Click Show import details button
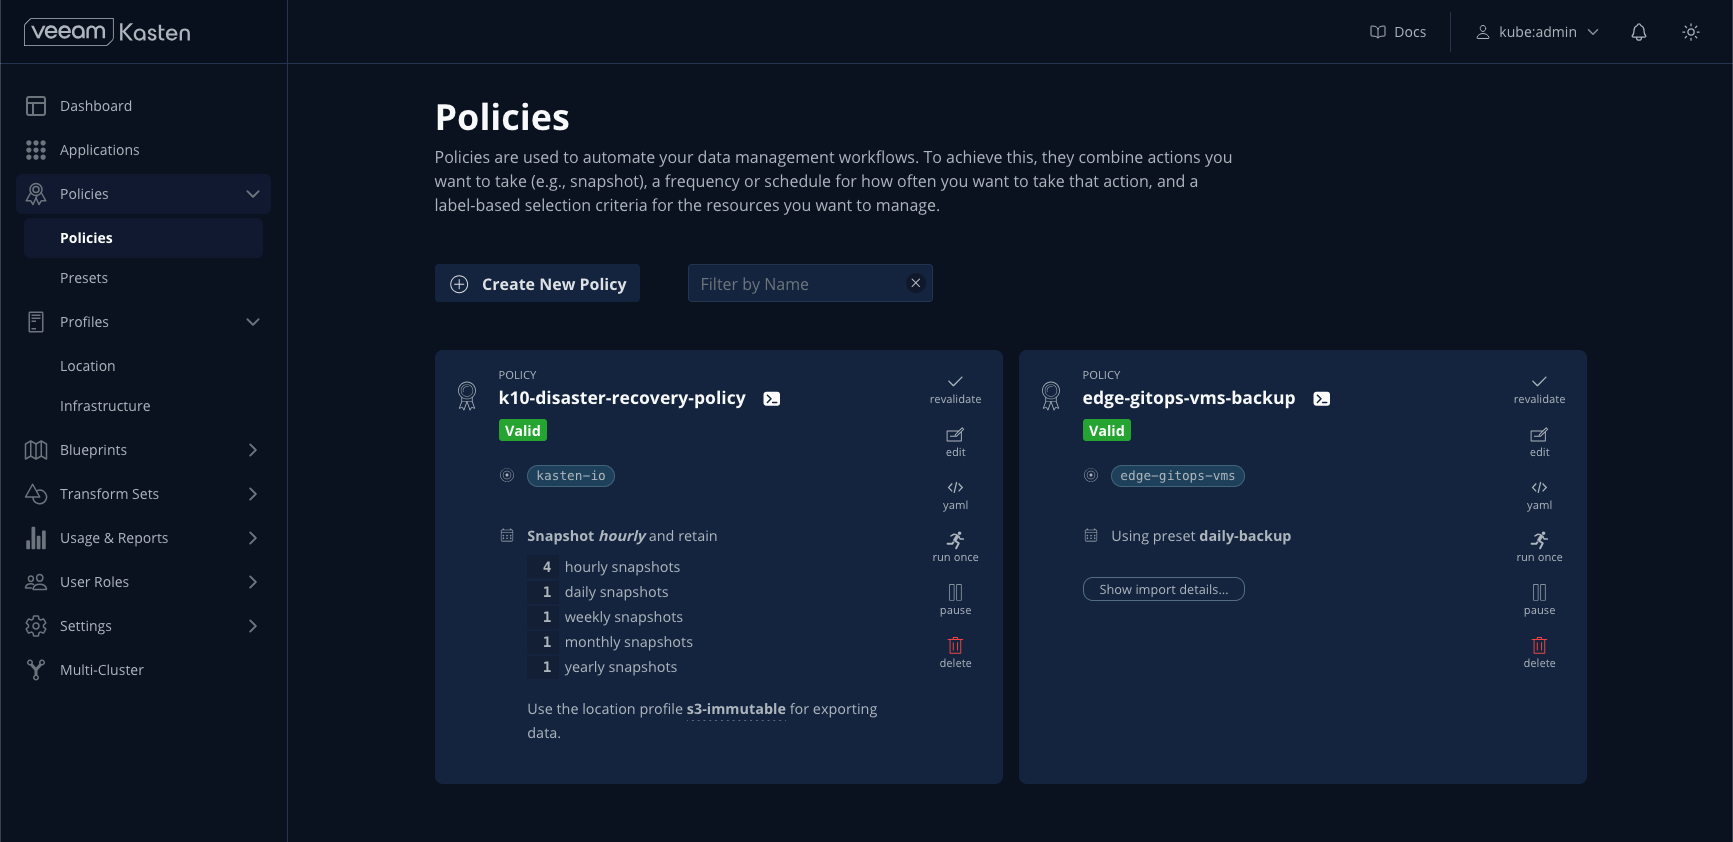Screen dimensions: 1733x842 point(1163,589)
